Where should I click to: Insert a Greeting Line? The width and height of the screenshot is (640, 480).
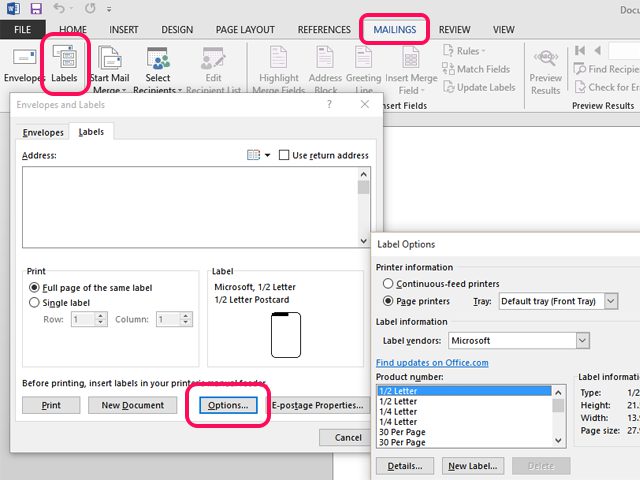tap(363, 69)
